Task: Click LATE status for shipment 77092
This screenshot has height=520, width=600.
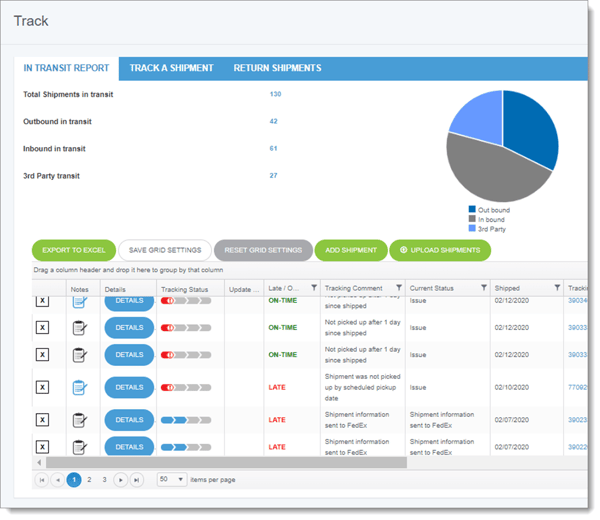Action: pyautogui.click(x=277, y=388)
